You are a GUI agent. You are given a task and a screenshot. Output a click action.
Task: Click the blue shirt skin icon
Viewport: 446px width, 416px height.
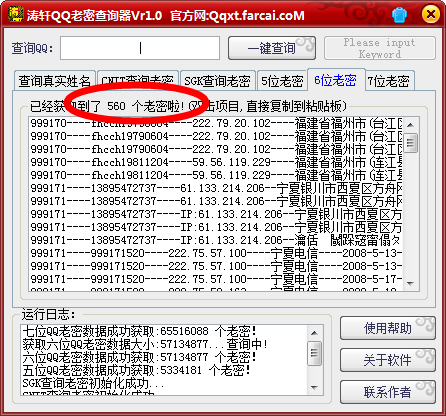tap(399, 15)
